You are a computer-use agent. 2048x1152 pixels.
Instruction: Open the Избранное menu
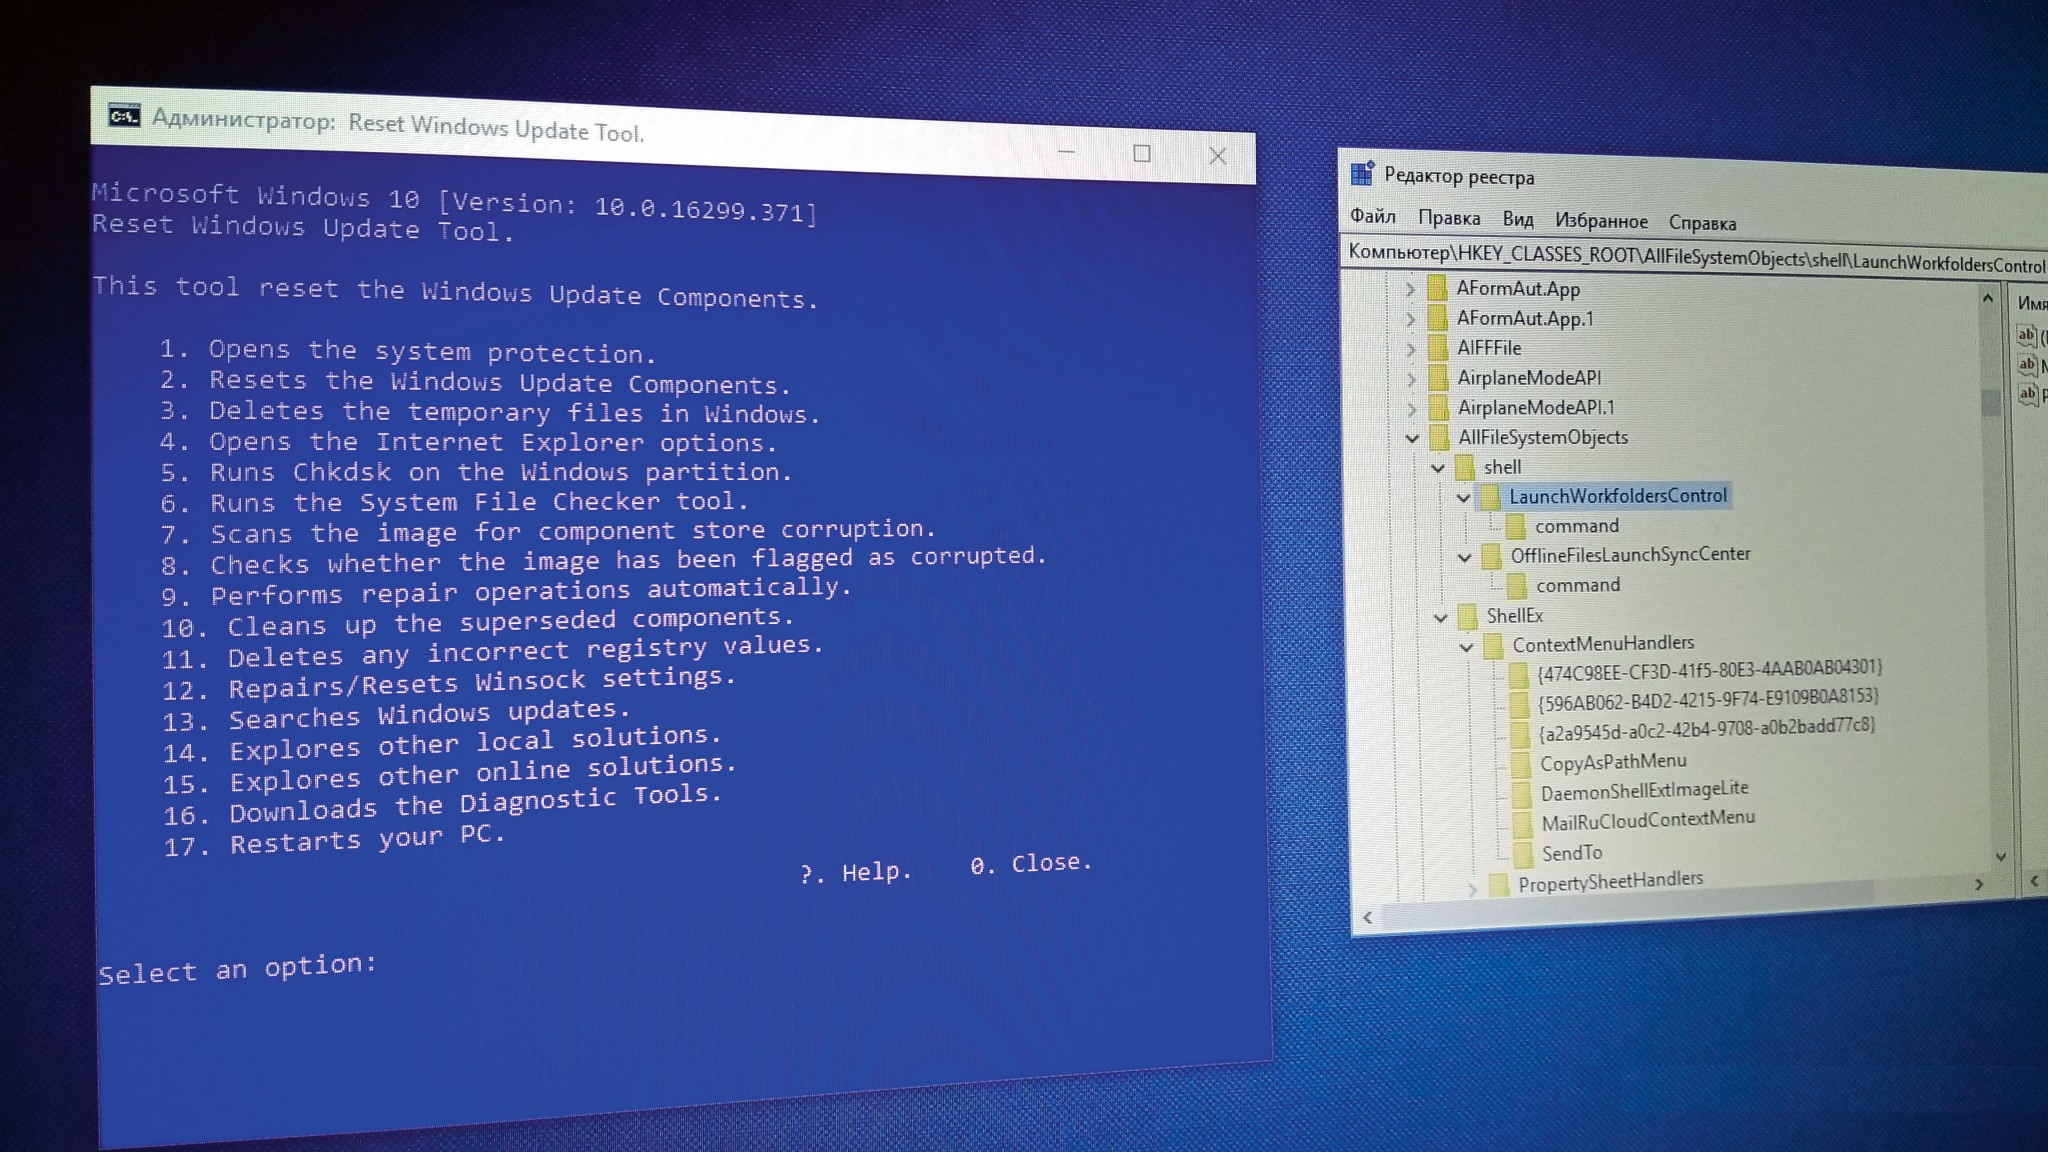1600,220
